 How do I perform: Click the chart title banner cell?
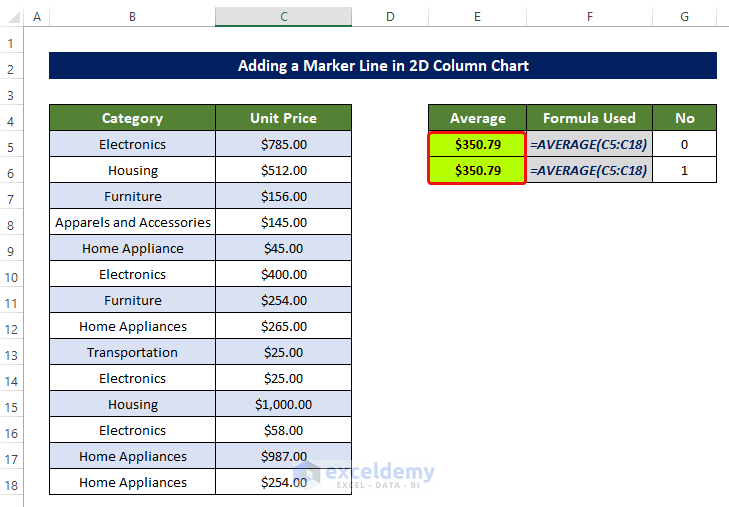click(x=383, y=66)
